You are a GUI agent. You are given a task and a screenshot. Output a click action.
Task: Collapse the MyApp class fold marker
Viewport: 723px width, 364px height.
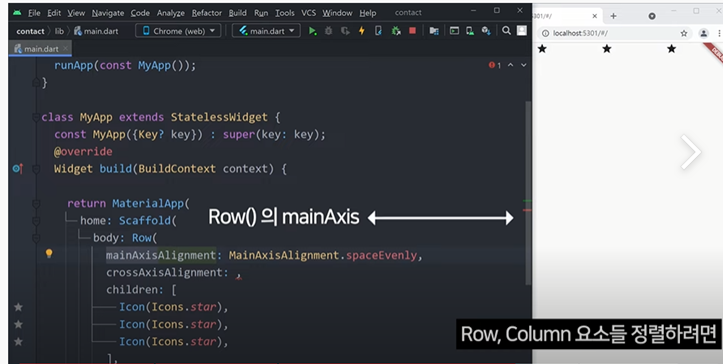tap(36, 117)
